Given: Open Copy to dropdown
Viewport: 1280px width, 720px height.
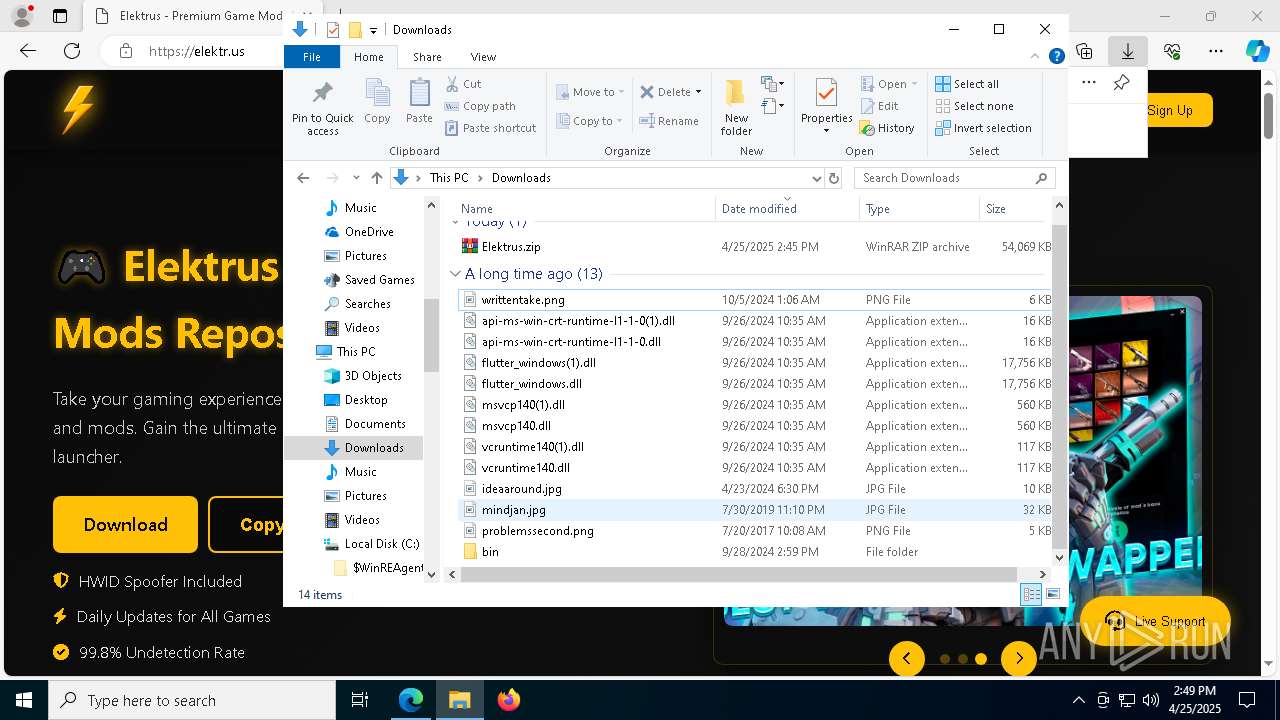Looking at the screenshot, I should tap(590, 121).
